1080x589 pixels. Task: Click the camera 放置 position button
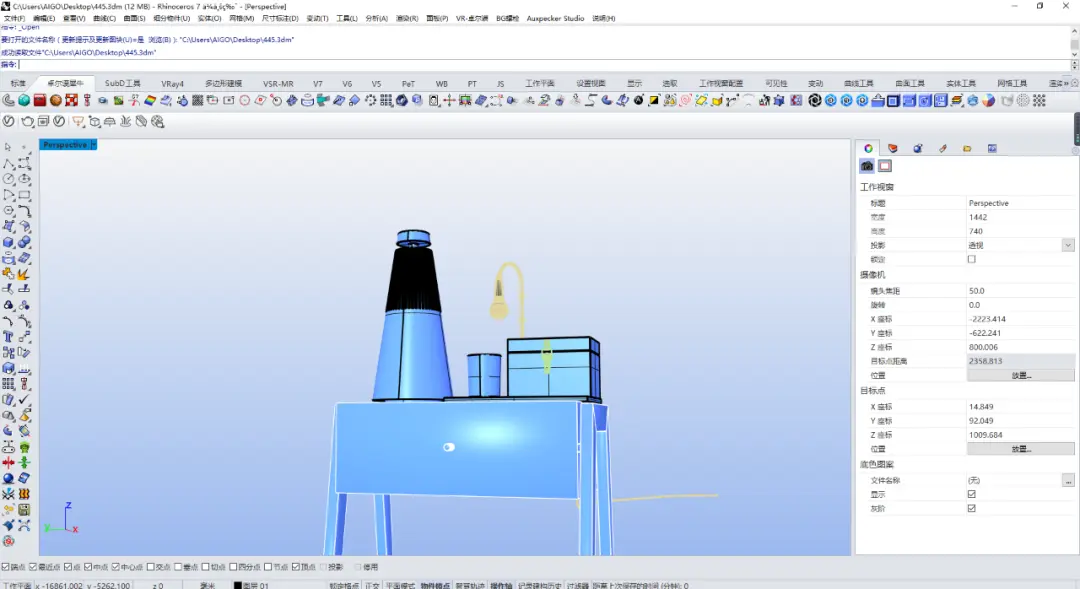[1021, 375]
